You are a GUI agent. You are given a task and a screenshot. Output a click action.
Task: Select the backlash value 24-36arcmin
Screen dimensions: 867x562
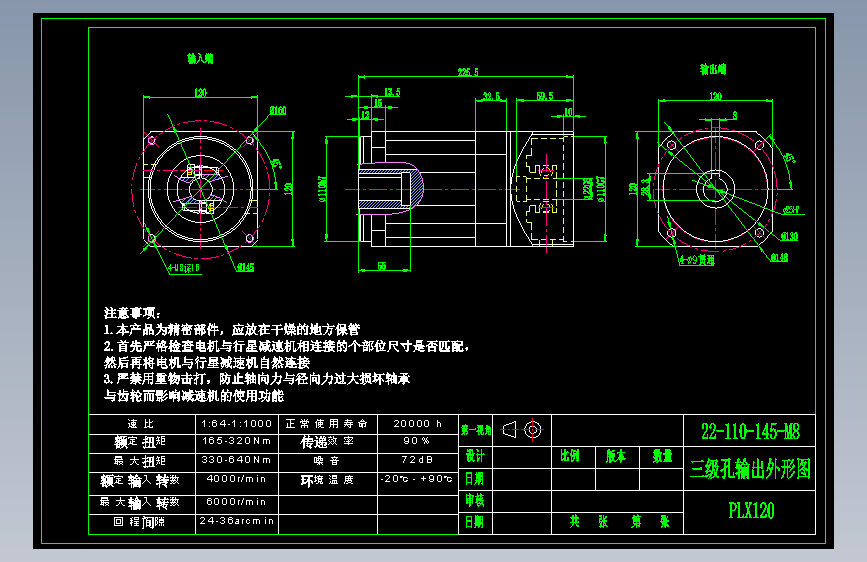(x=237, y=521)
